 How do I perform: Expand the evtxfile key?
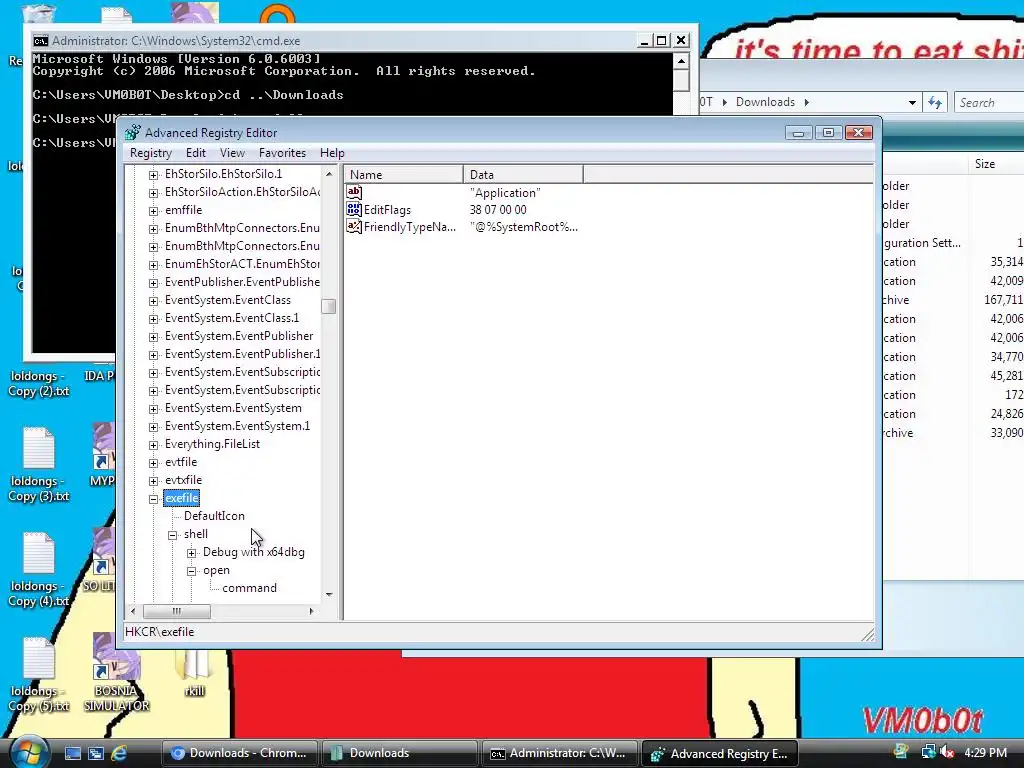[153, 481]
